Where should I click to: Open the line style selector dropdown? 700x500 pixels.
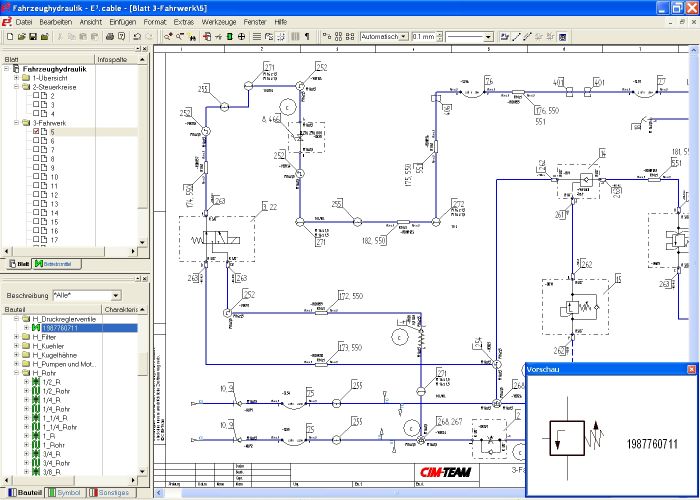(x=488, y=37)
